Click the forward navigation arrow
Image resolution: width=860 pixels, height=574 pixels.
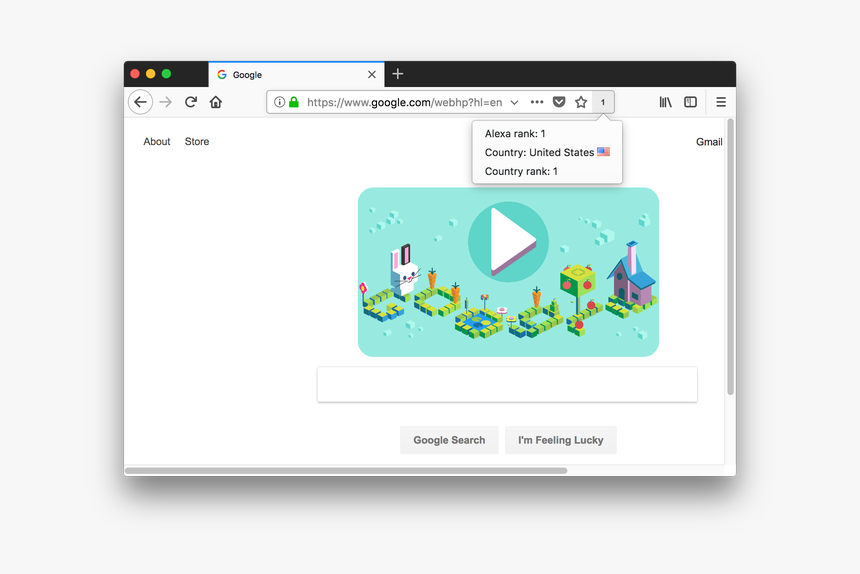click(166, 102)
